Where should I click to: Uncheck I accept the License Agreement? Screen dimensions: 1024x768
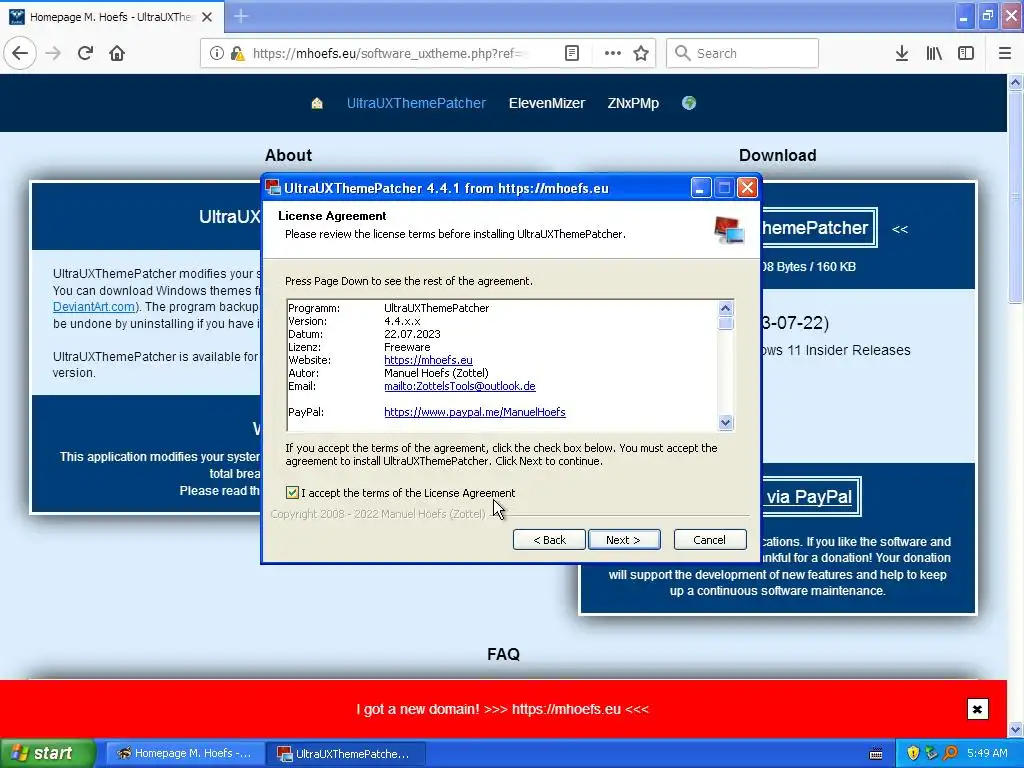[292, 492]
